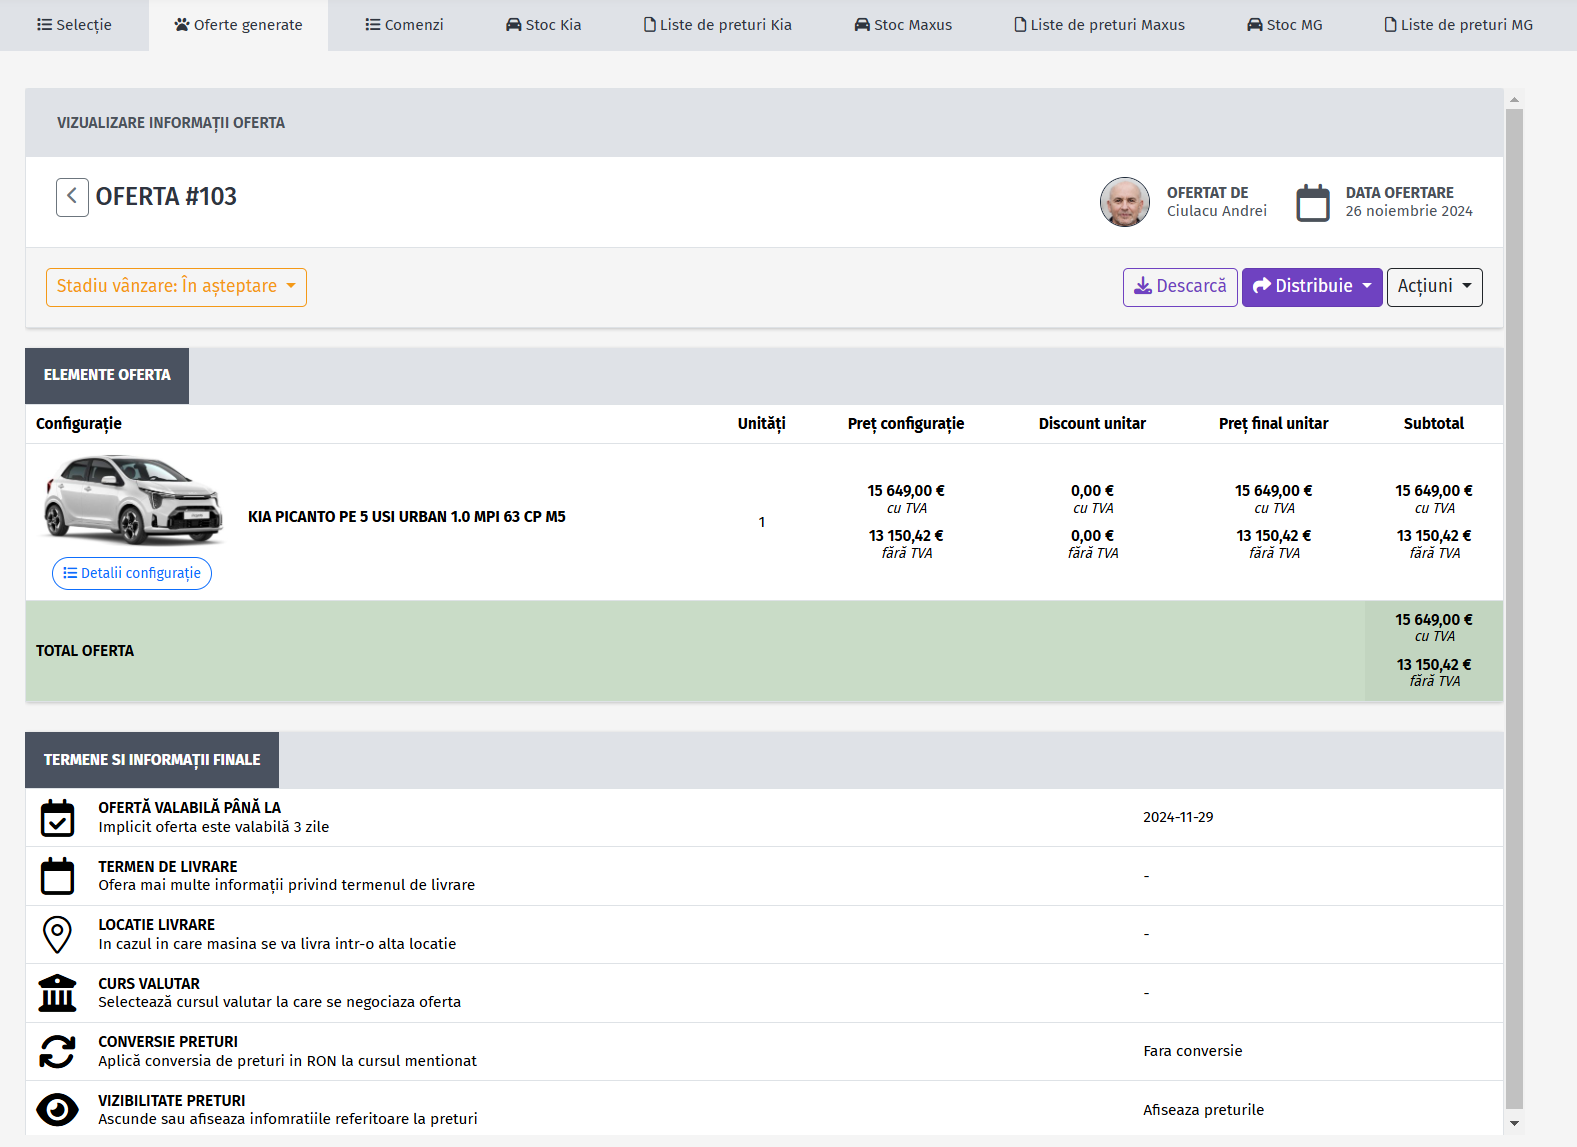
Task: Click the calendar-check icon for OFERTĂ VALABILĂ PÂNĂ LA
Action: 57,817
